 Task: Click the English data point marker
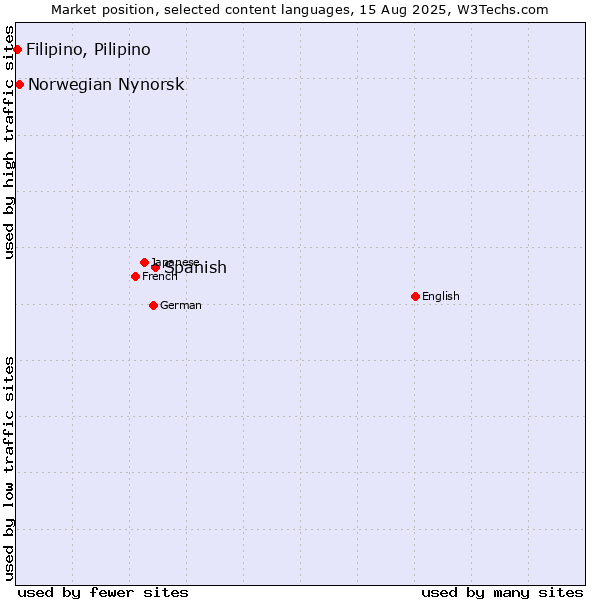(416, 297)
